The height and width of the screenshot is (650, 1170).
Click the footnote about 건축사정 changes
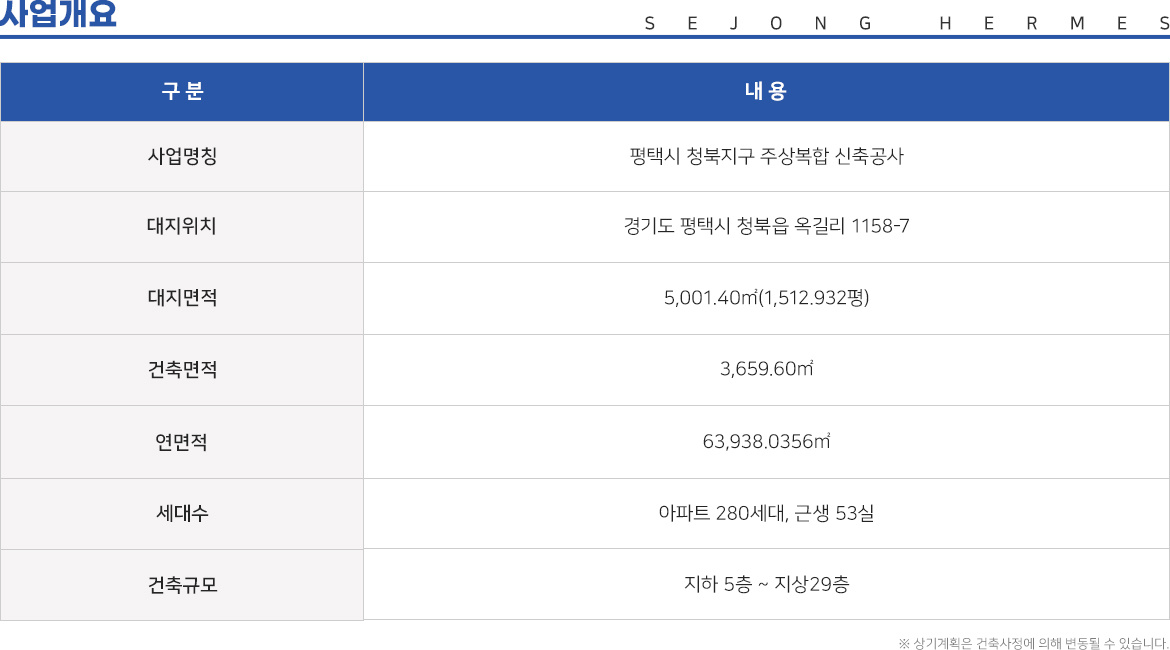pyautogui.click(x=1033, y=643)
